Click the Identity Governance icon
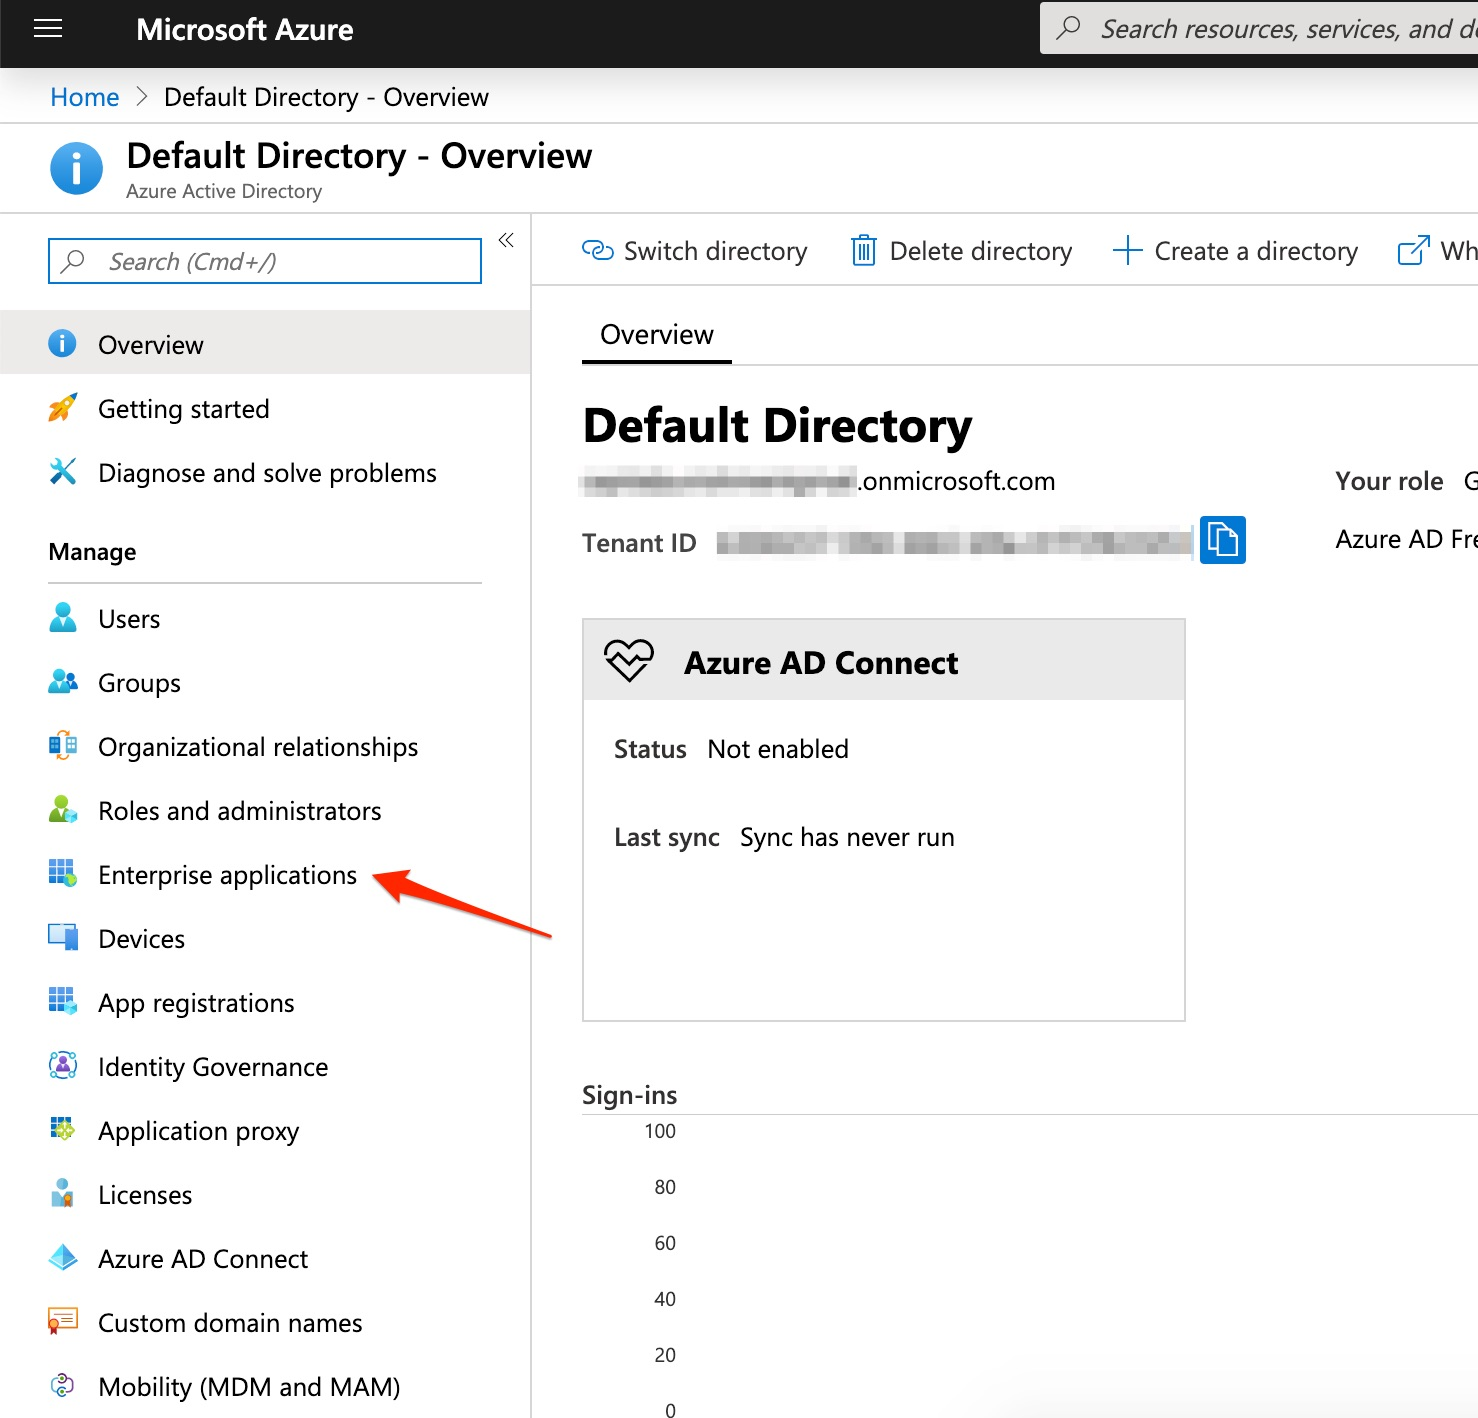1478x1418 pixels. click(x=62, y=1066)
